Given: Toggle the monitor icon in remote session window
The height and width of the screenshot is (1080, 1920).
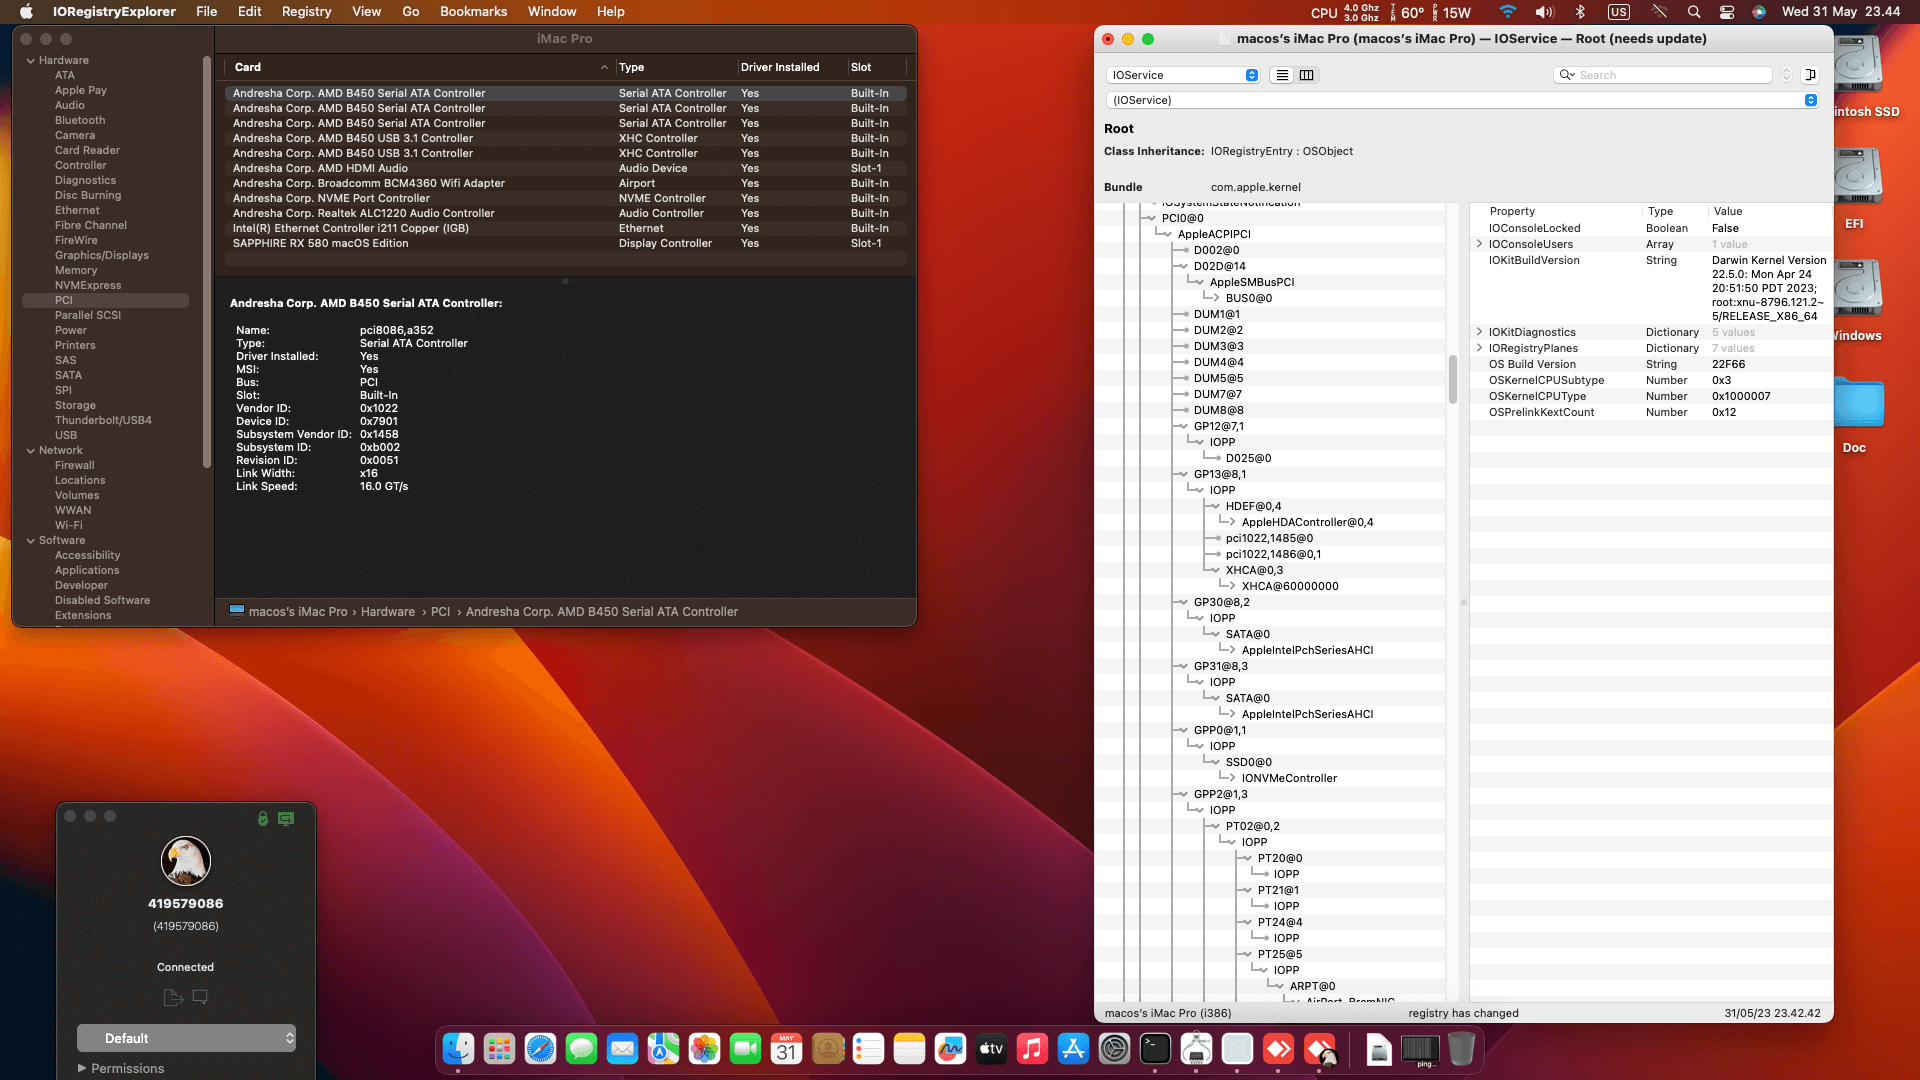Looking at the screenshot, I should point(287,818).
